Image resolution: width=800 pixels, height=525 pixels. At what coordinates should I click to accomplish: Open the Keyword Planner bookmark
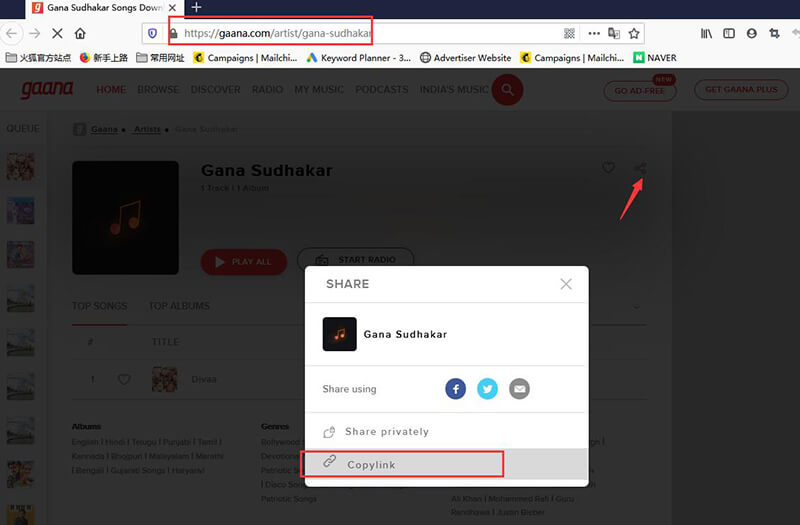tap(359, 58)
